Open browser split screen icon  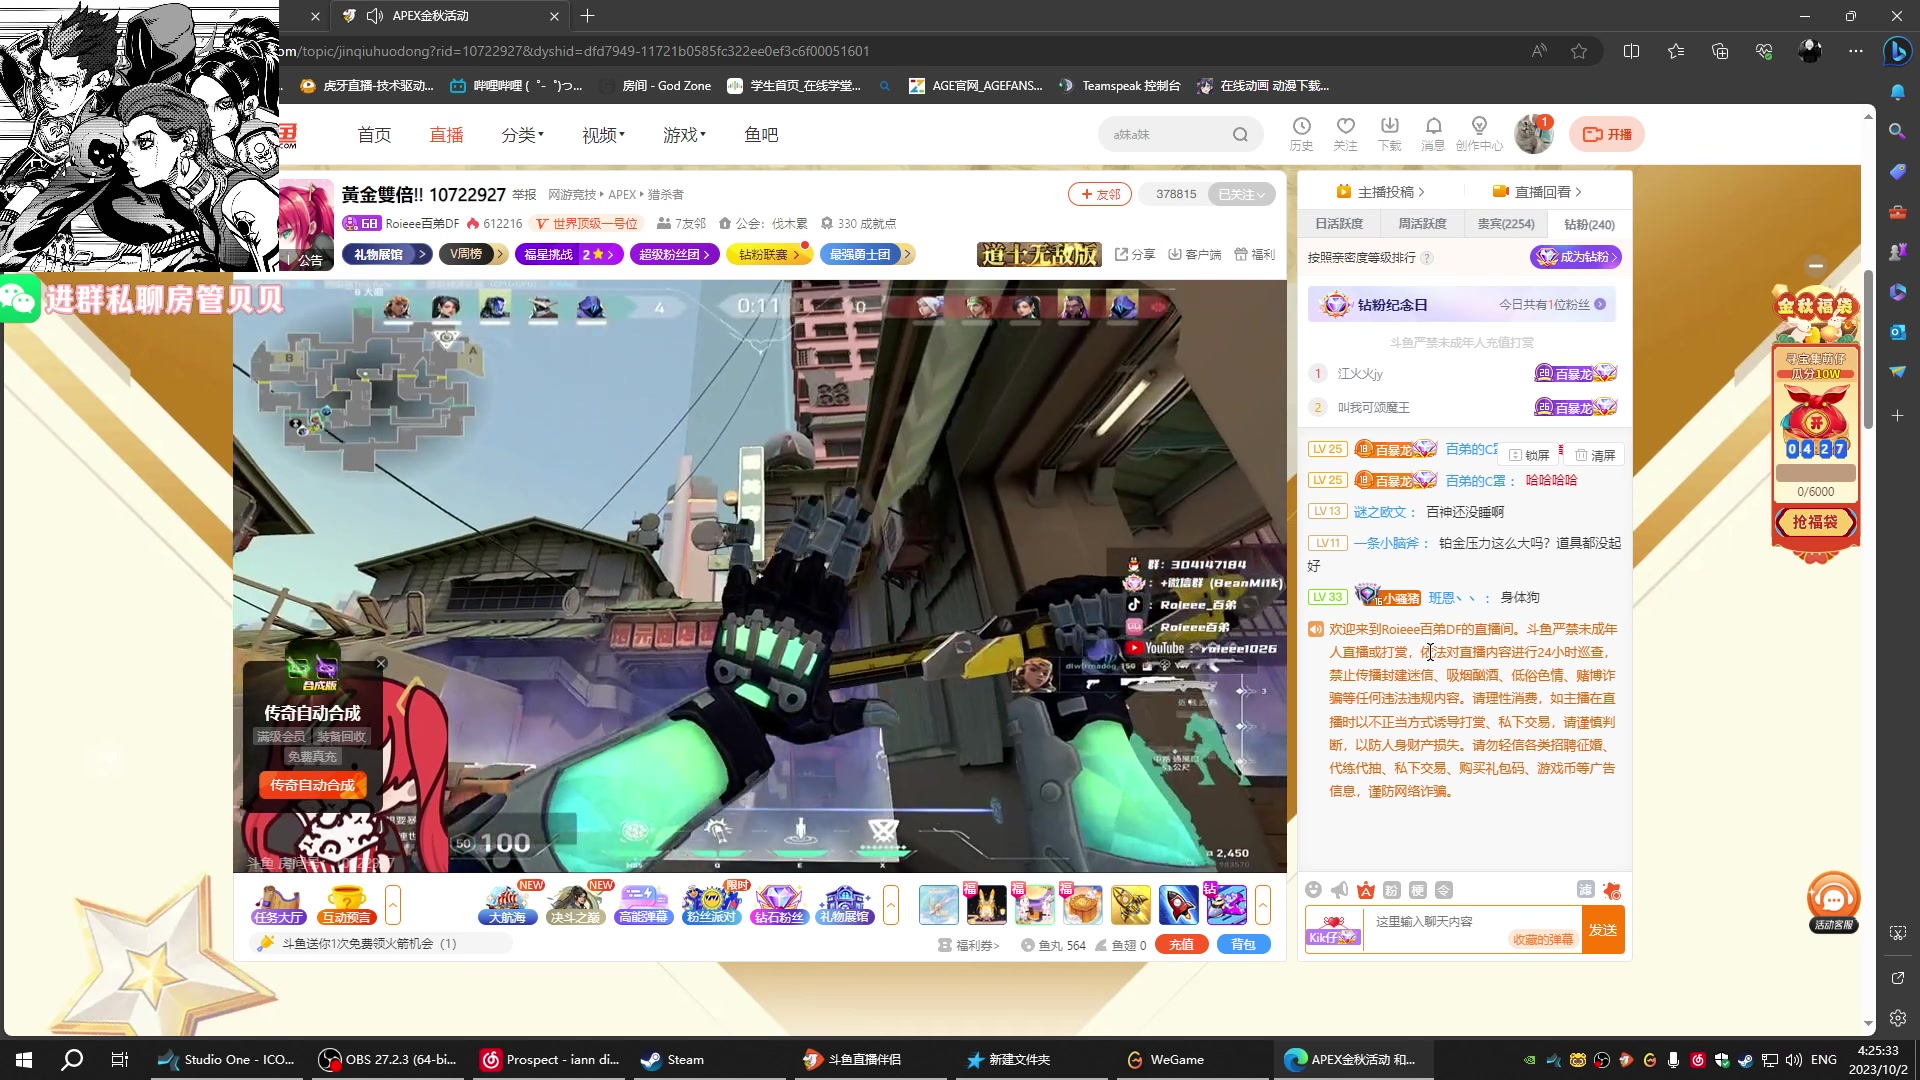(1632, 51)
